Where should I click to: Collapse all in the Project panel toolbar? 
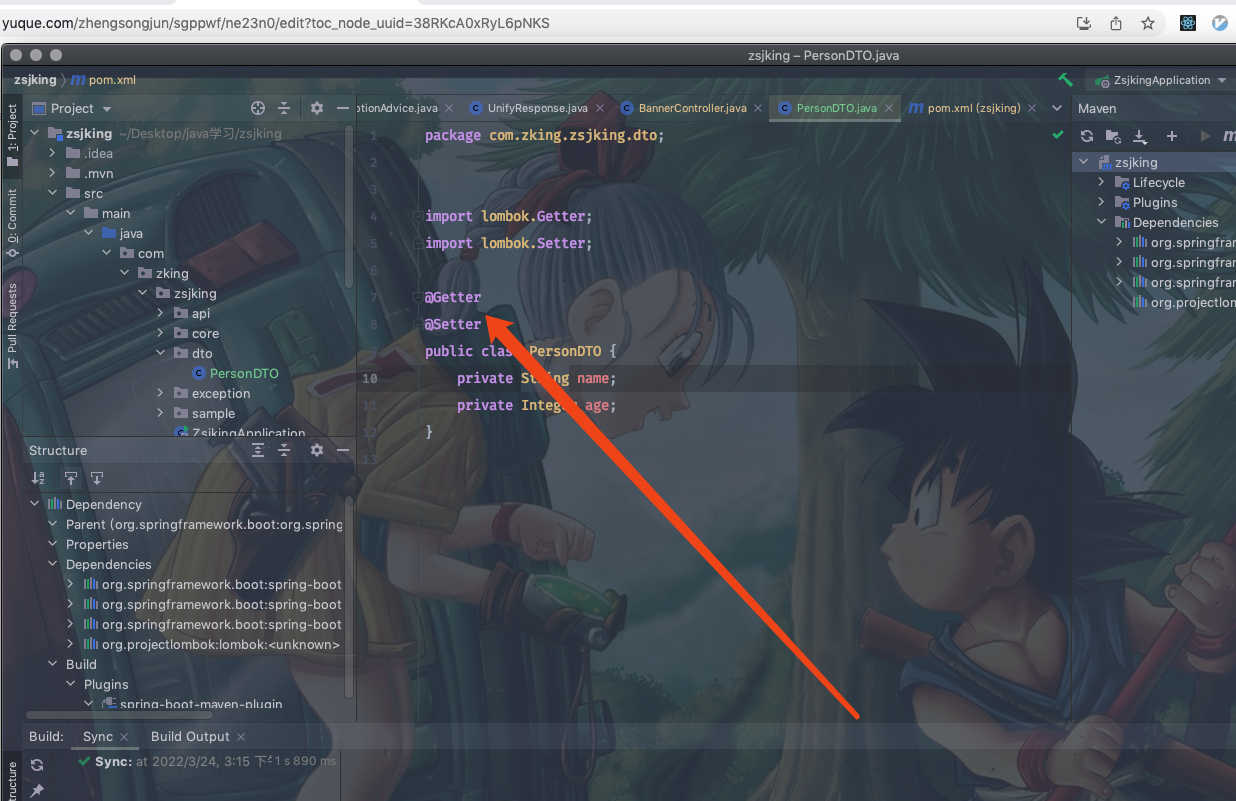[284, 108]
